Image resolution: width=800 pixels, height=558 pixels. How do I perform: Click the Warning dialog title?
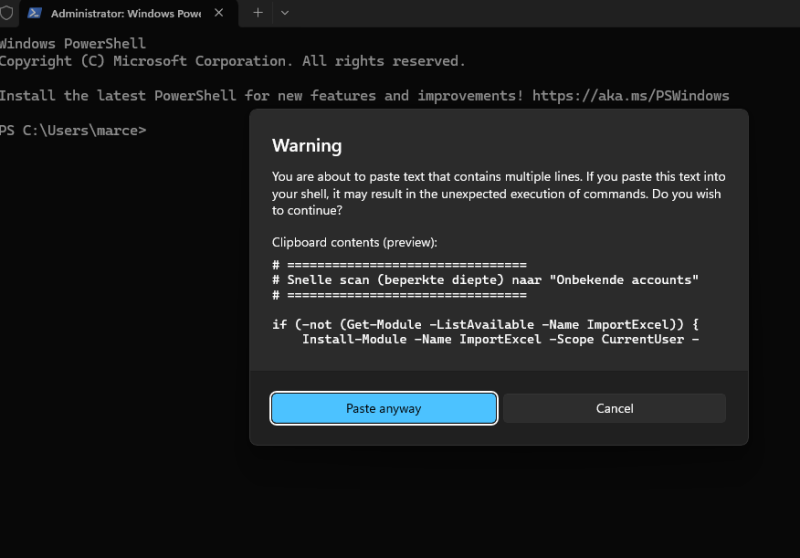(x=307, y=146)
